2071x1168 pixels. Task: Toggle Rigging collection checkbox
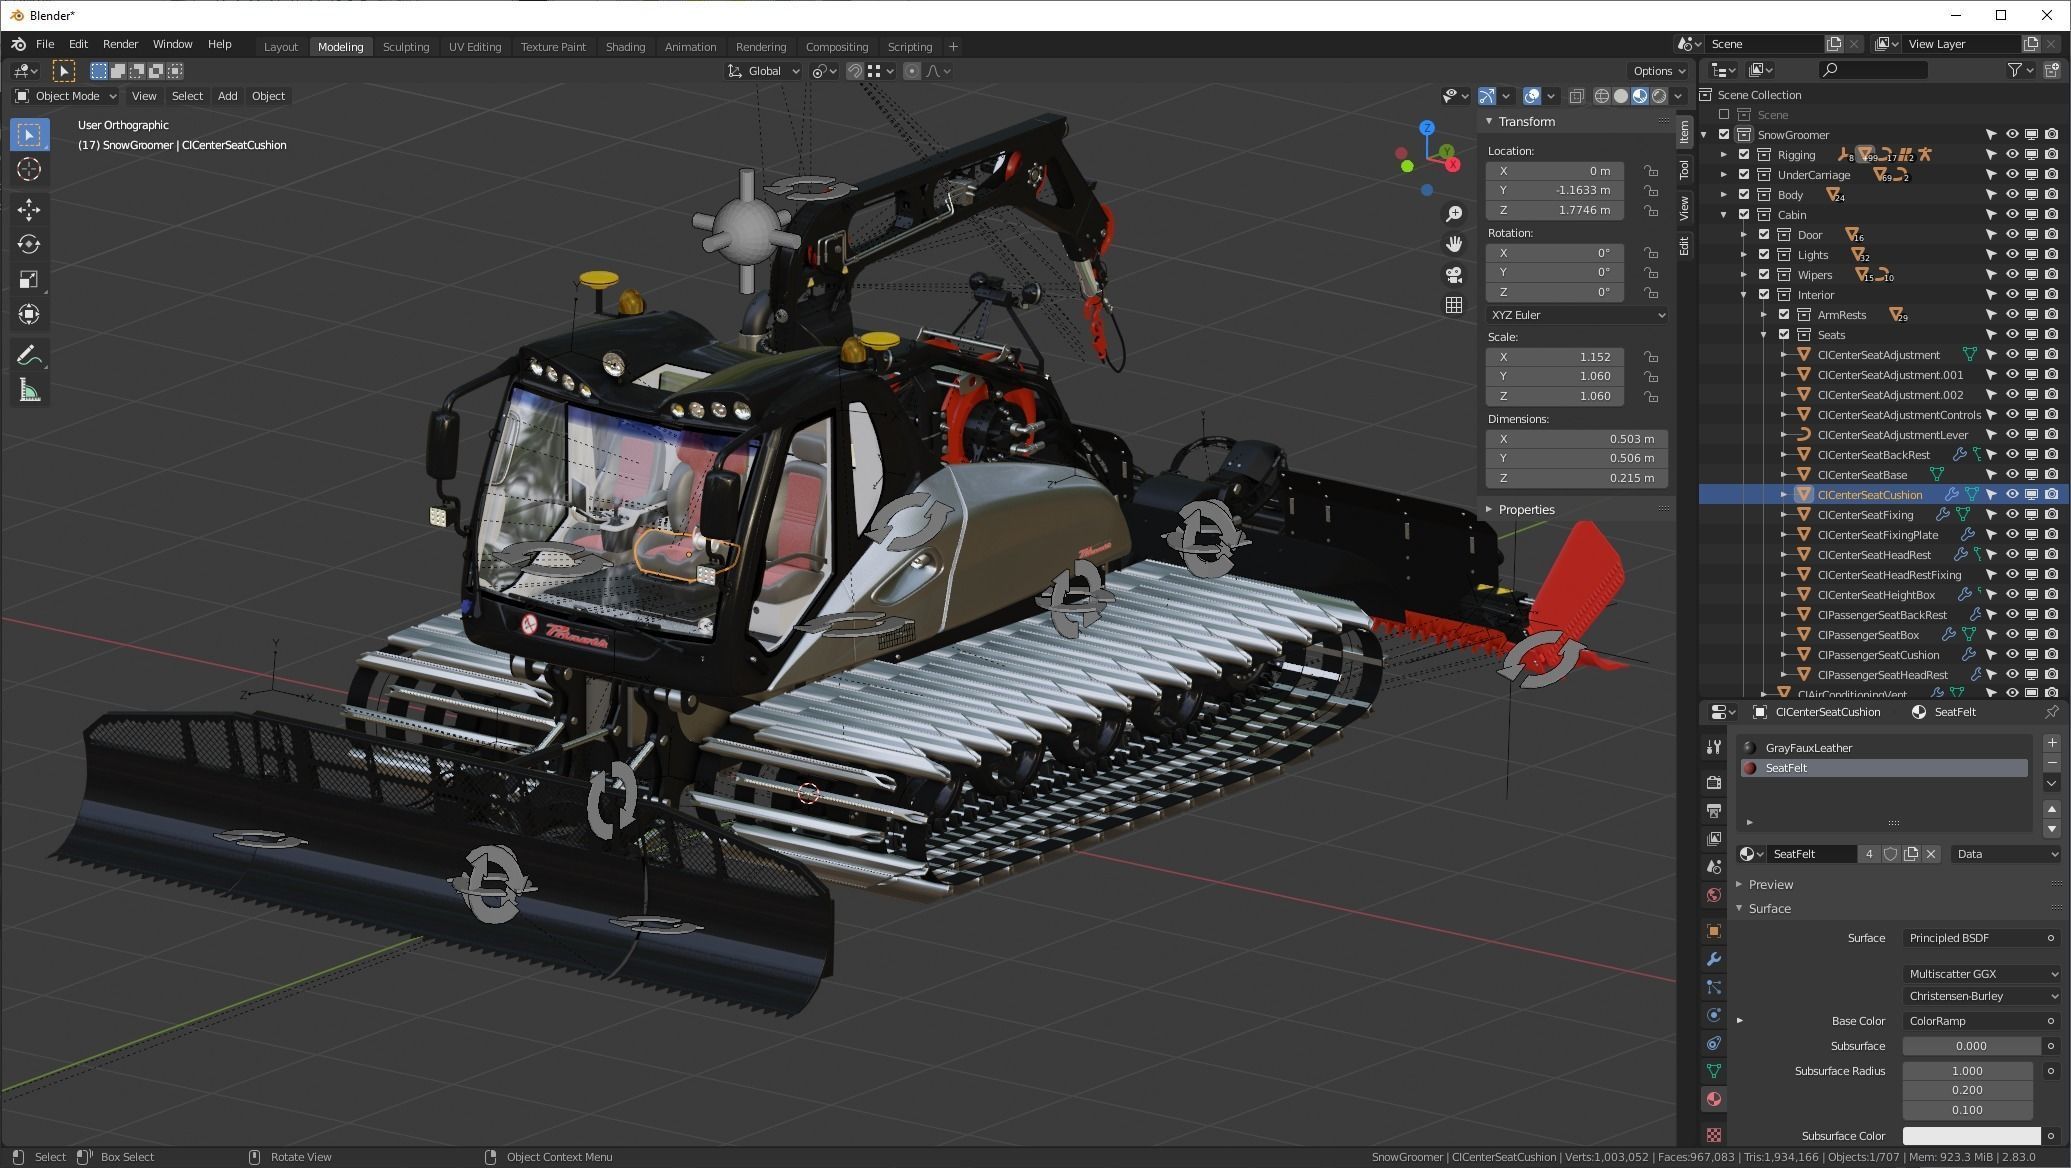(x=1744, y=155)
